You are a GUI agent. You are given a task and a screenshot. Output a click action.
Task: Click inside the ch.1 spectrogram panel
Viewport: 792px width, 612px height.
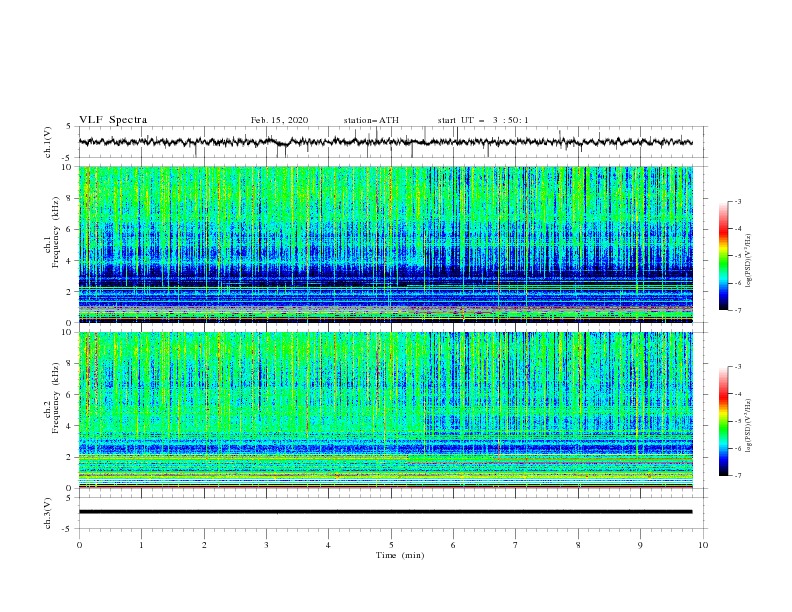[385, 244]
